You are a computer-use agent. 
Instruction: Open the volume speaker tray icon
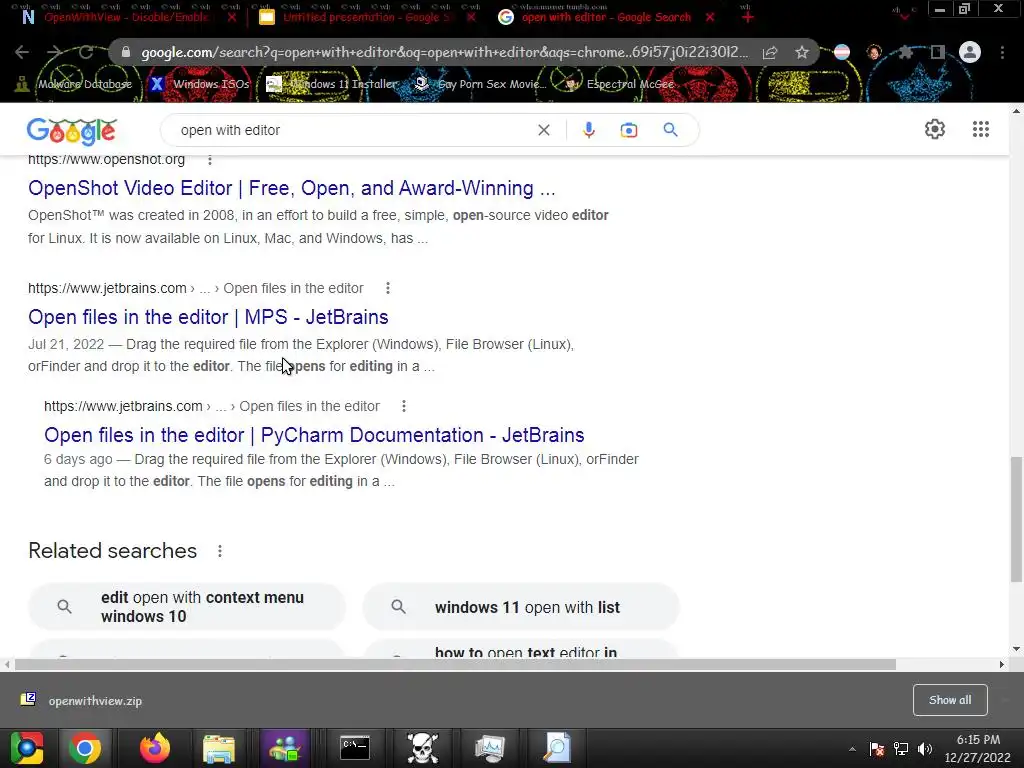pyautogui.click(x=925, y=749)
